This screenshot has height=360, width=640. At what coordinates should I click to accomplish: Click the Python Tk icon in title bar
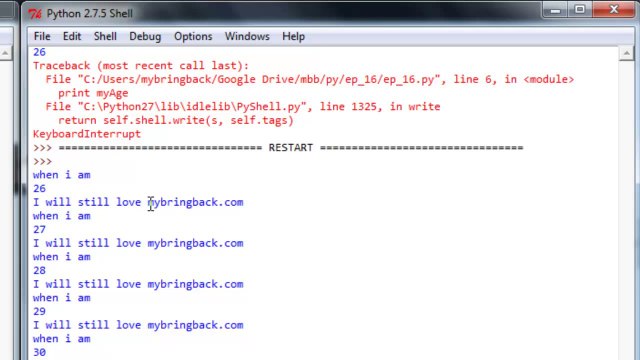(35, 14)
